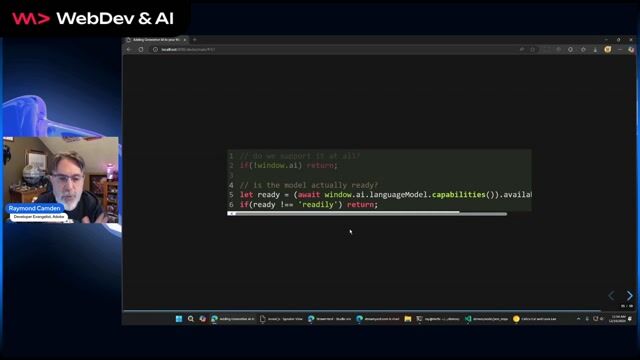
Task: Click the download icon in browser toolbar
Action: (595, 49)
